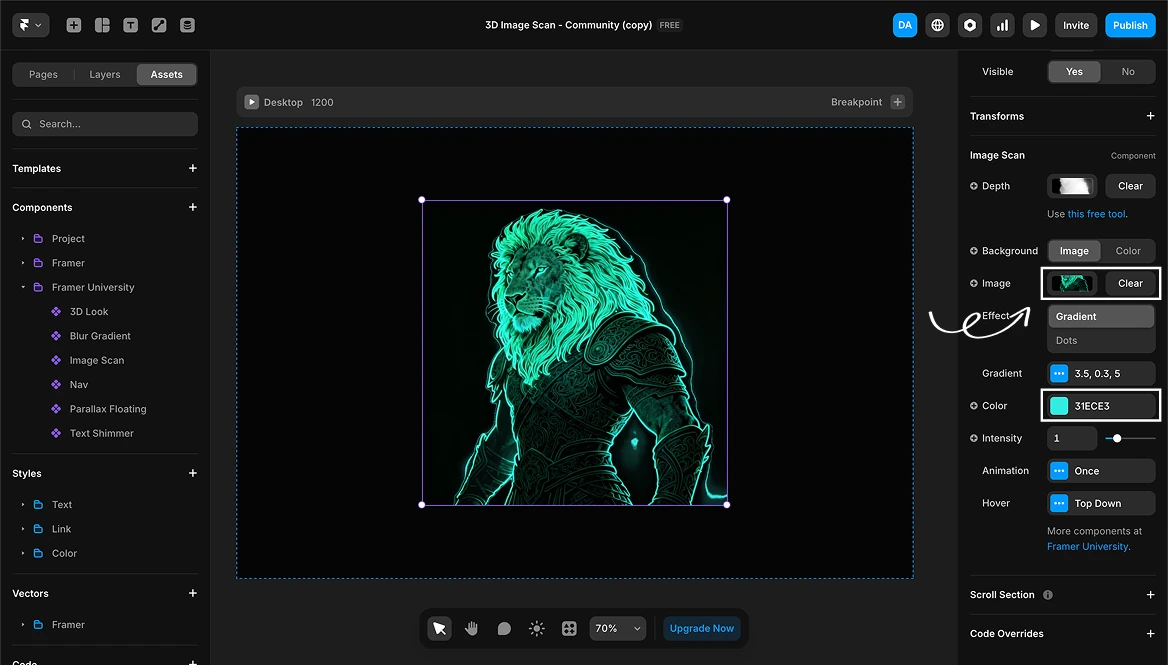Select the Nav component
This screenshot has height=665, width=1168.
coord(79,385)
